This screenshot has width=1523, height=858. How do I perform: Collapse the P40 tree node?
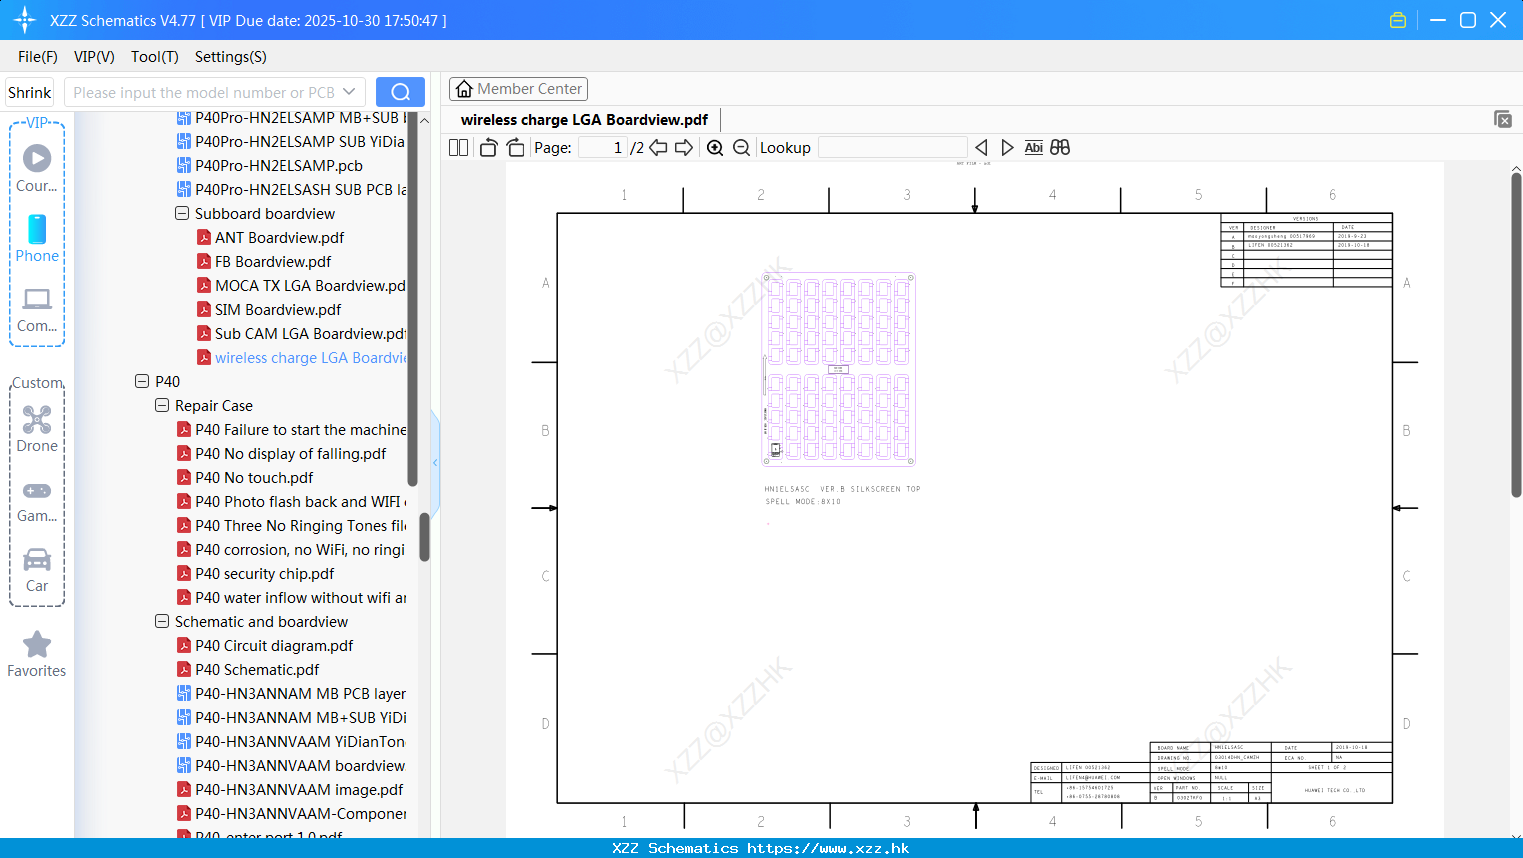142,381
